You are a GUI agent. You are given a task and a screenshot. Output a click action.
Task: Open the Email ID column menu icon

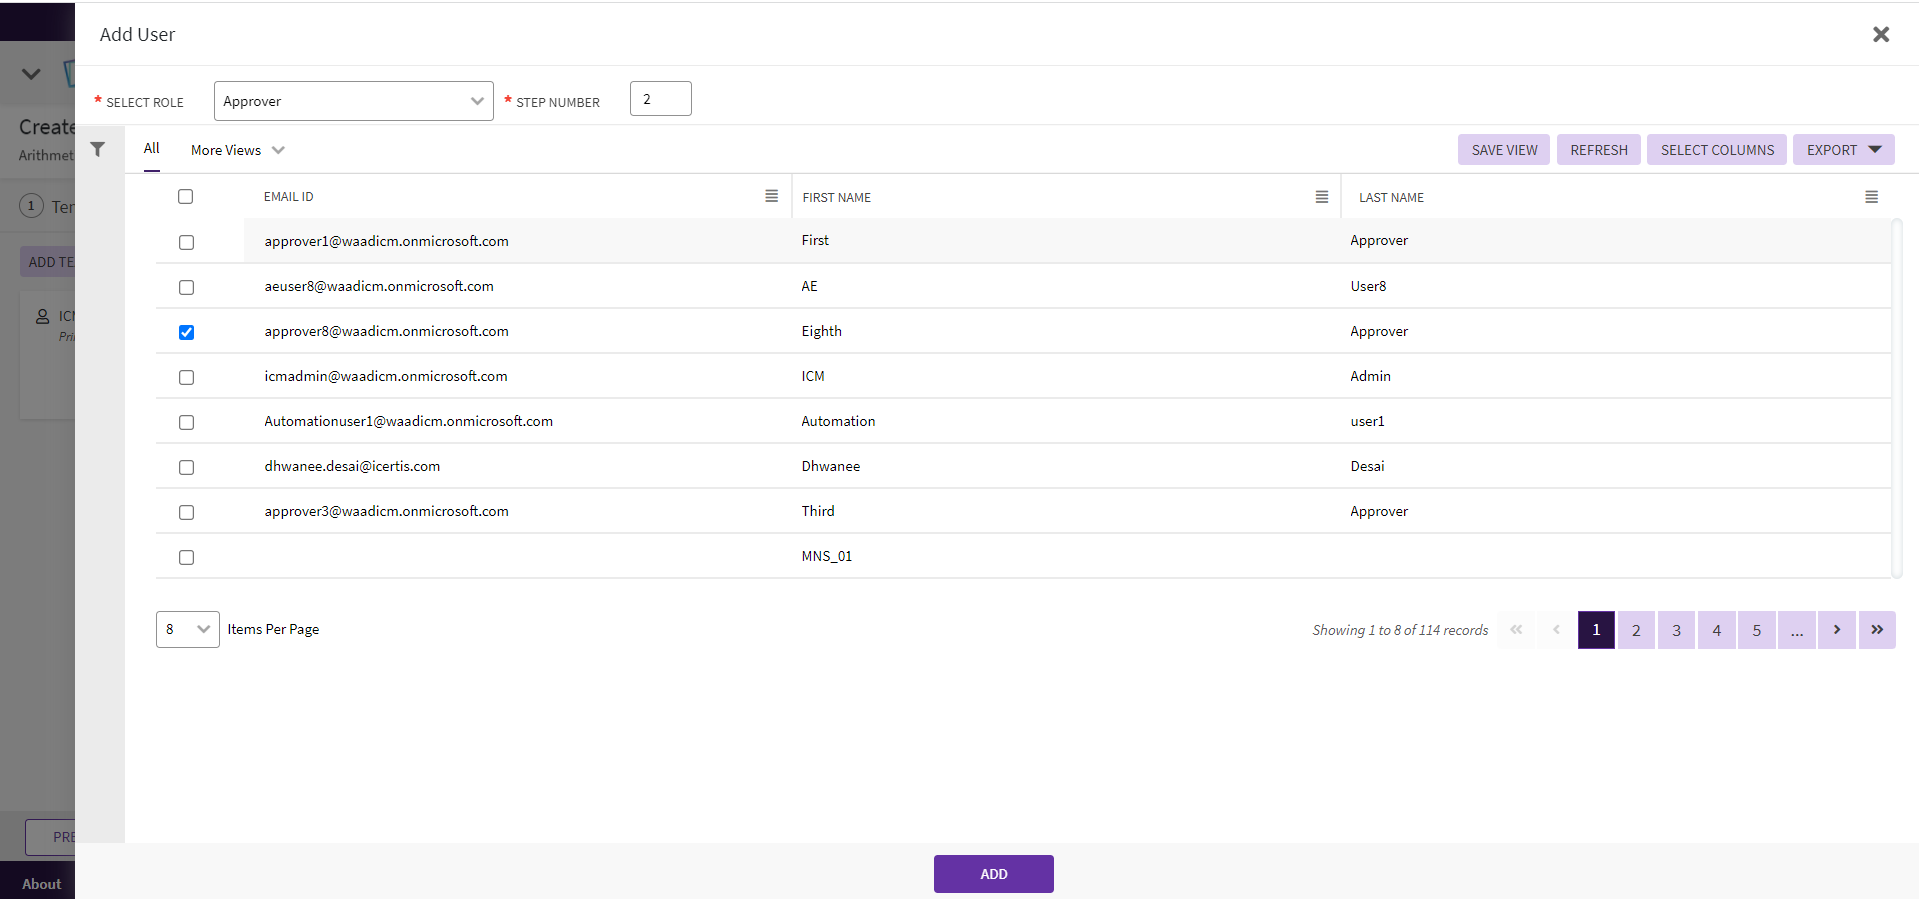click(771, 196)
